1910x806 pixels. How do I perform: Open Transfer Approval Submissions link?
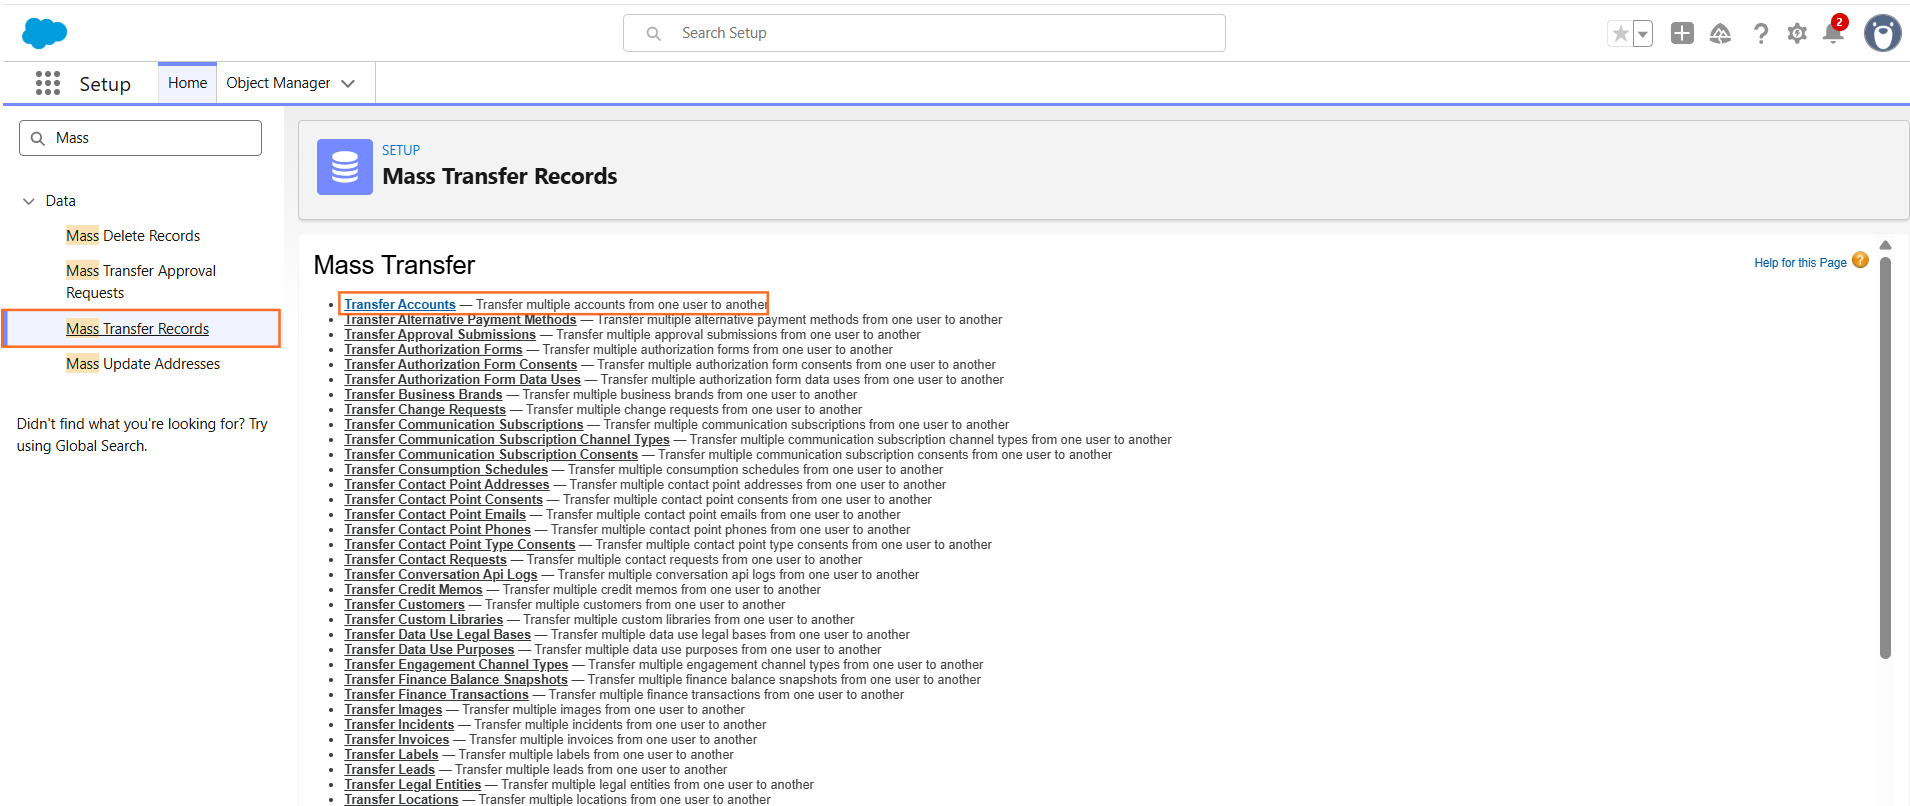pyautogui.click(x=440, y=335)
